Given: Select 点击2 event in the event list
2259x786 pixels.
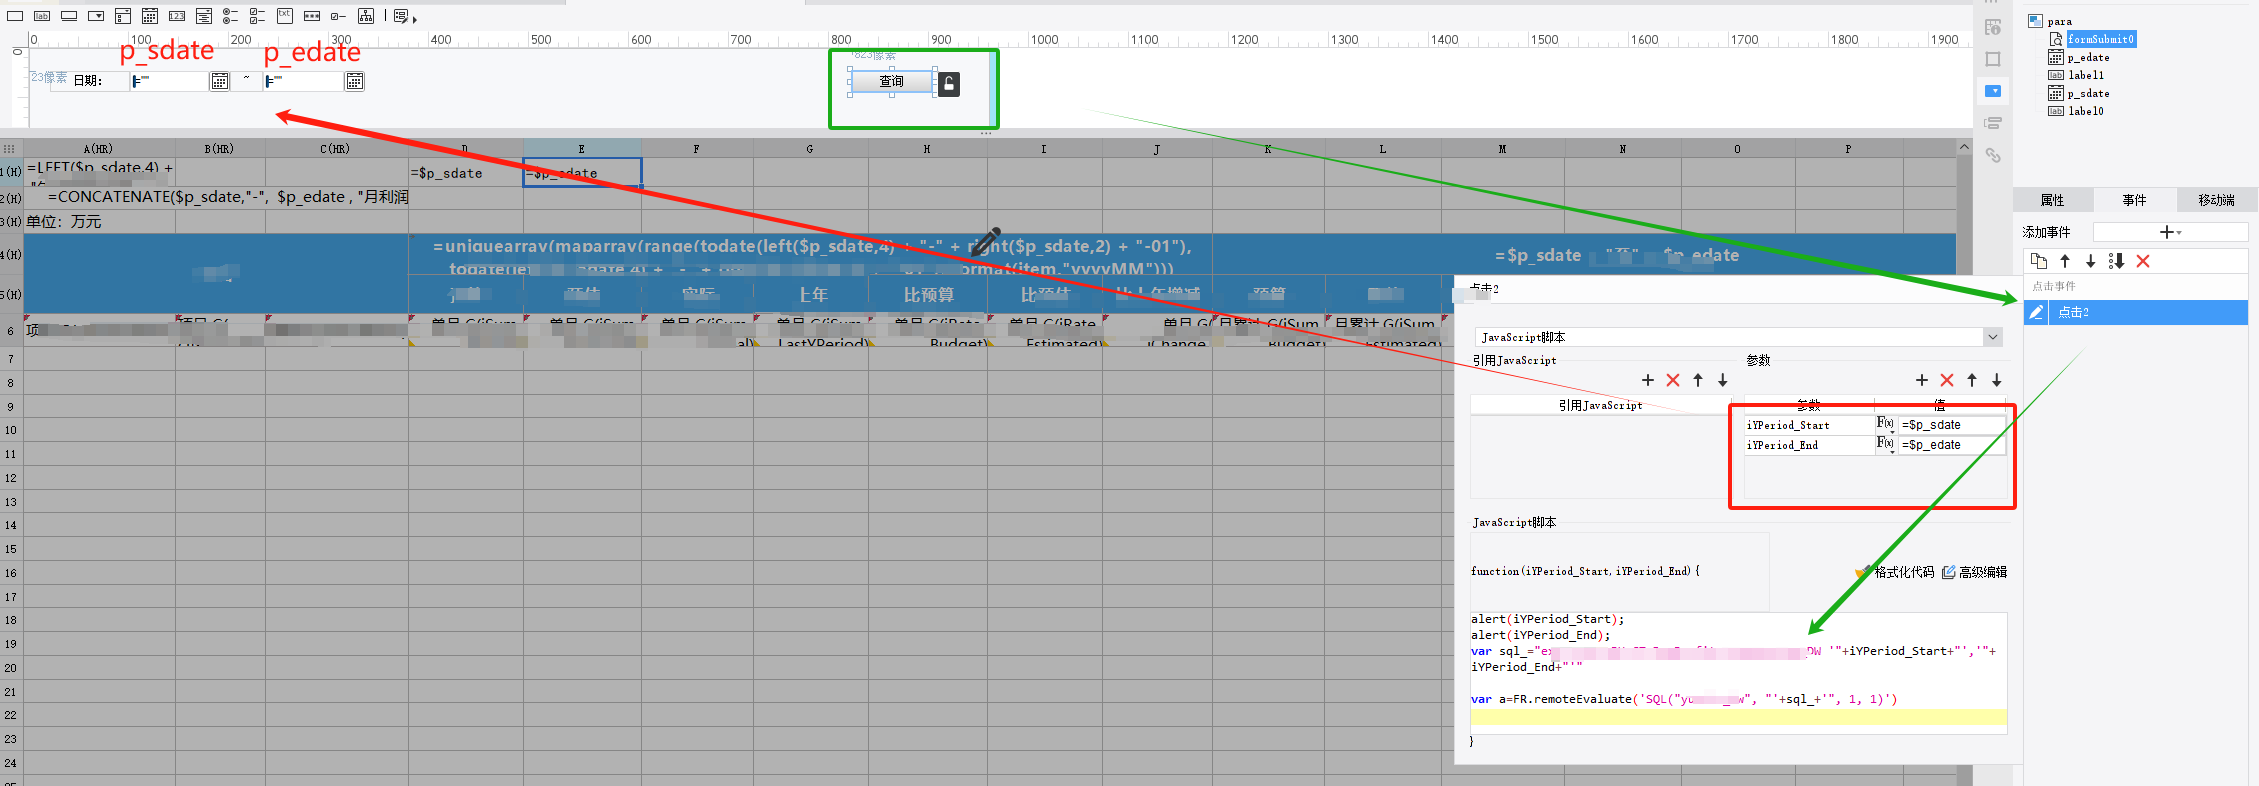Looking at the screenshot, I should coord(2135,312).
